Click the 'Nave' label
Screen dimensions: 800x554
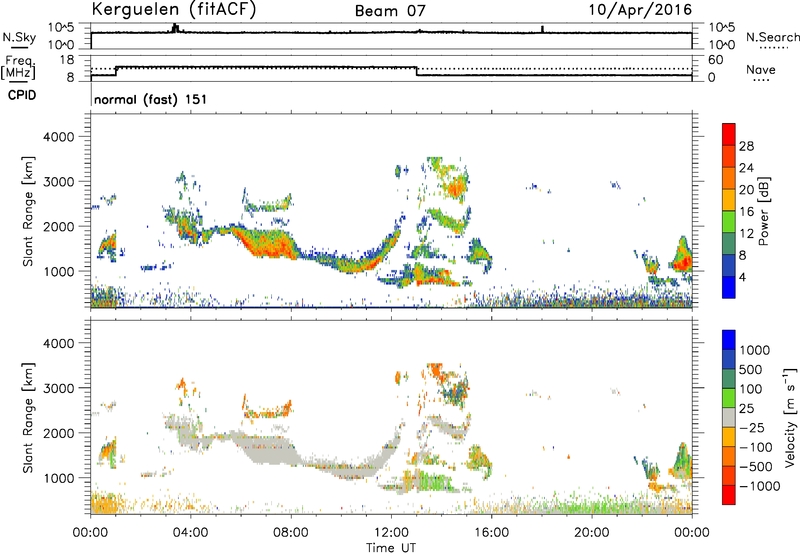pos(761,69)
